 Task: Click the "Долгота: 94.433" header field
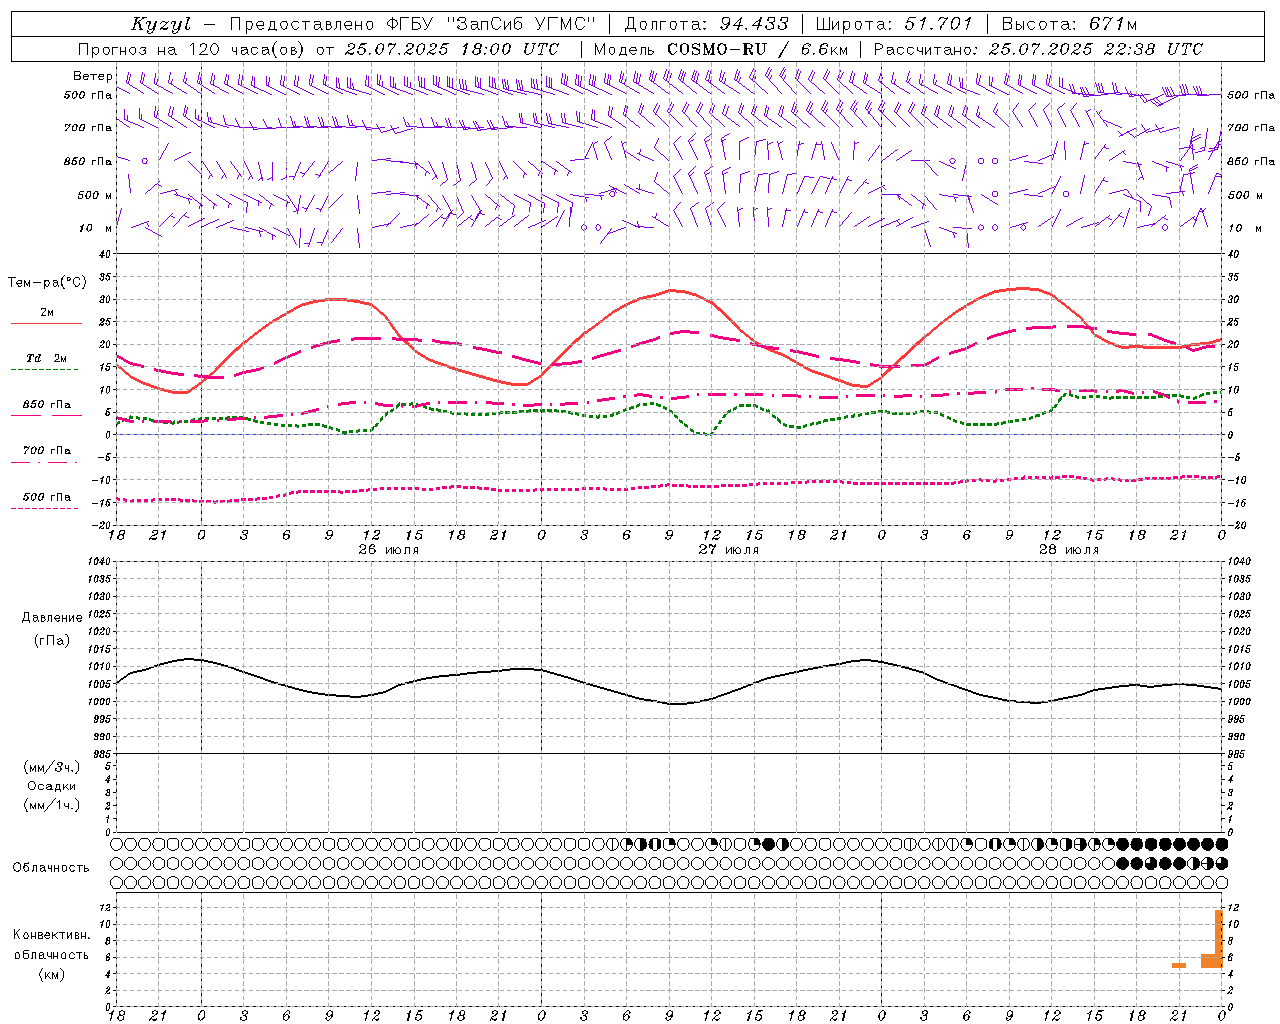706,24
